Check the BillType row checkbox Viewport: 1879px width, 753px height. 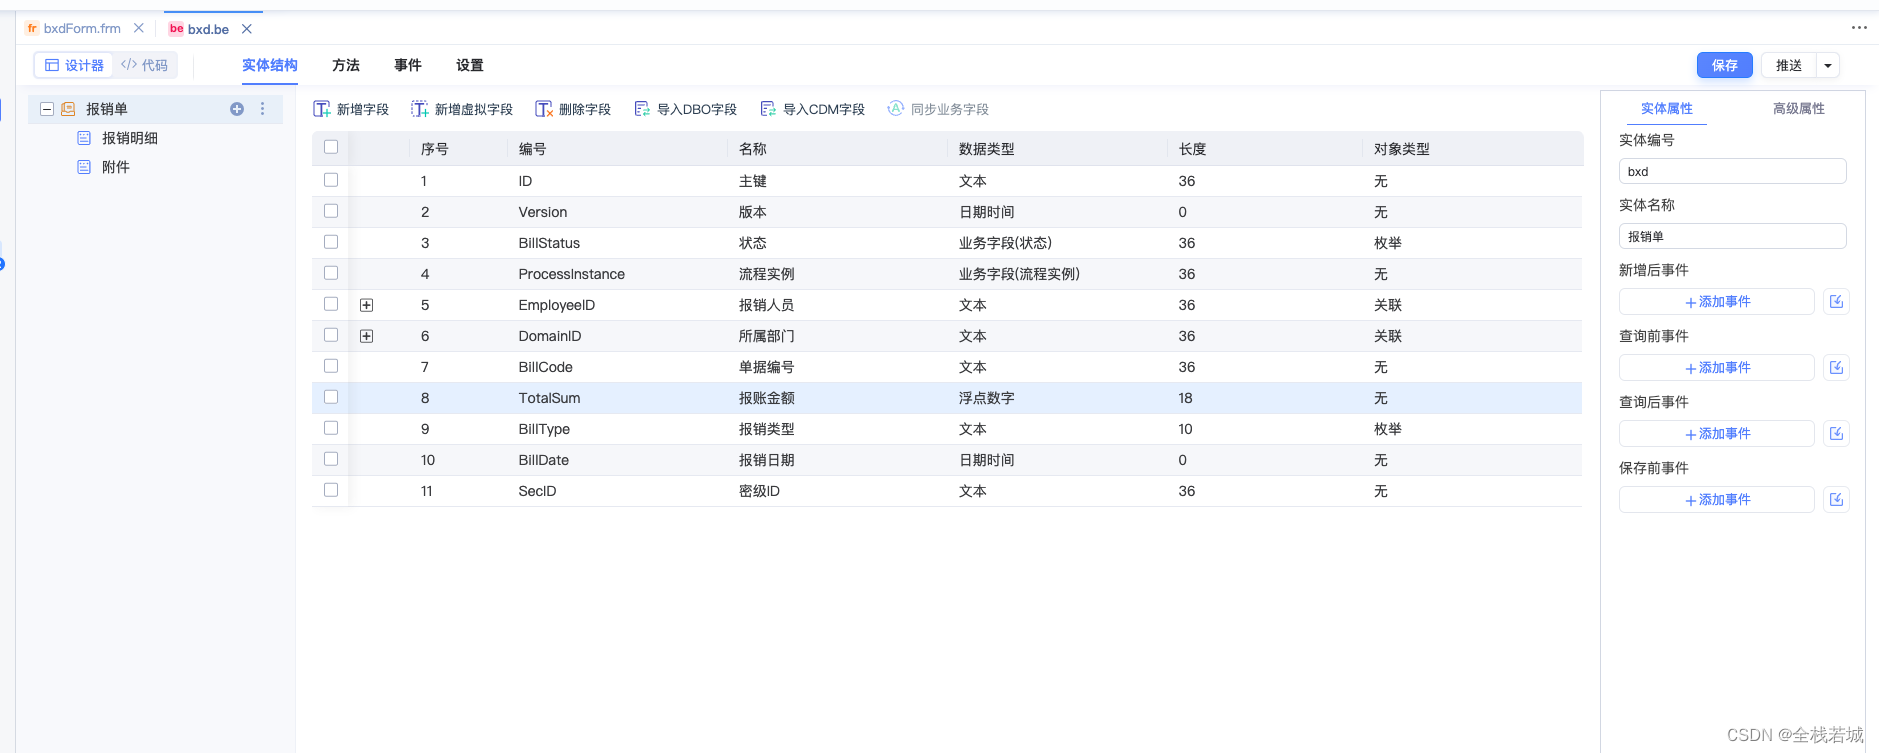point(331,428)
